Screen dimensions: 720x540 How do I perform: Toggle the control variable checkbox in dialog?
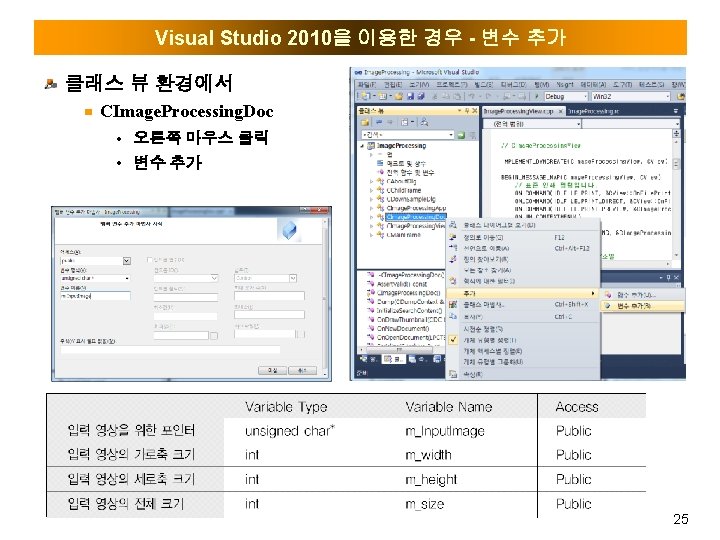pyautogui.click(x=149, y=260)
